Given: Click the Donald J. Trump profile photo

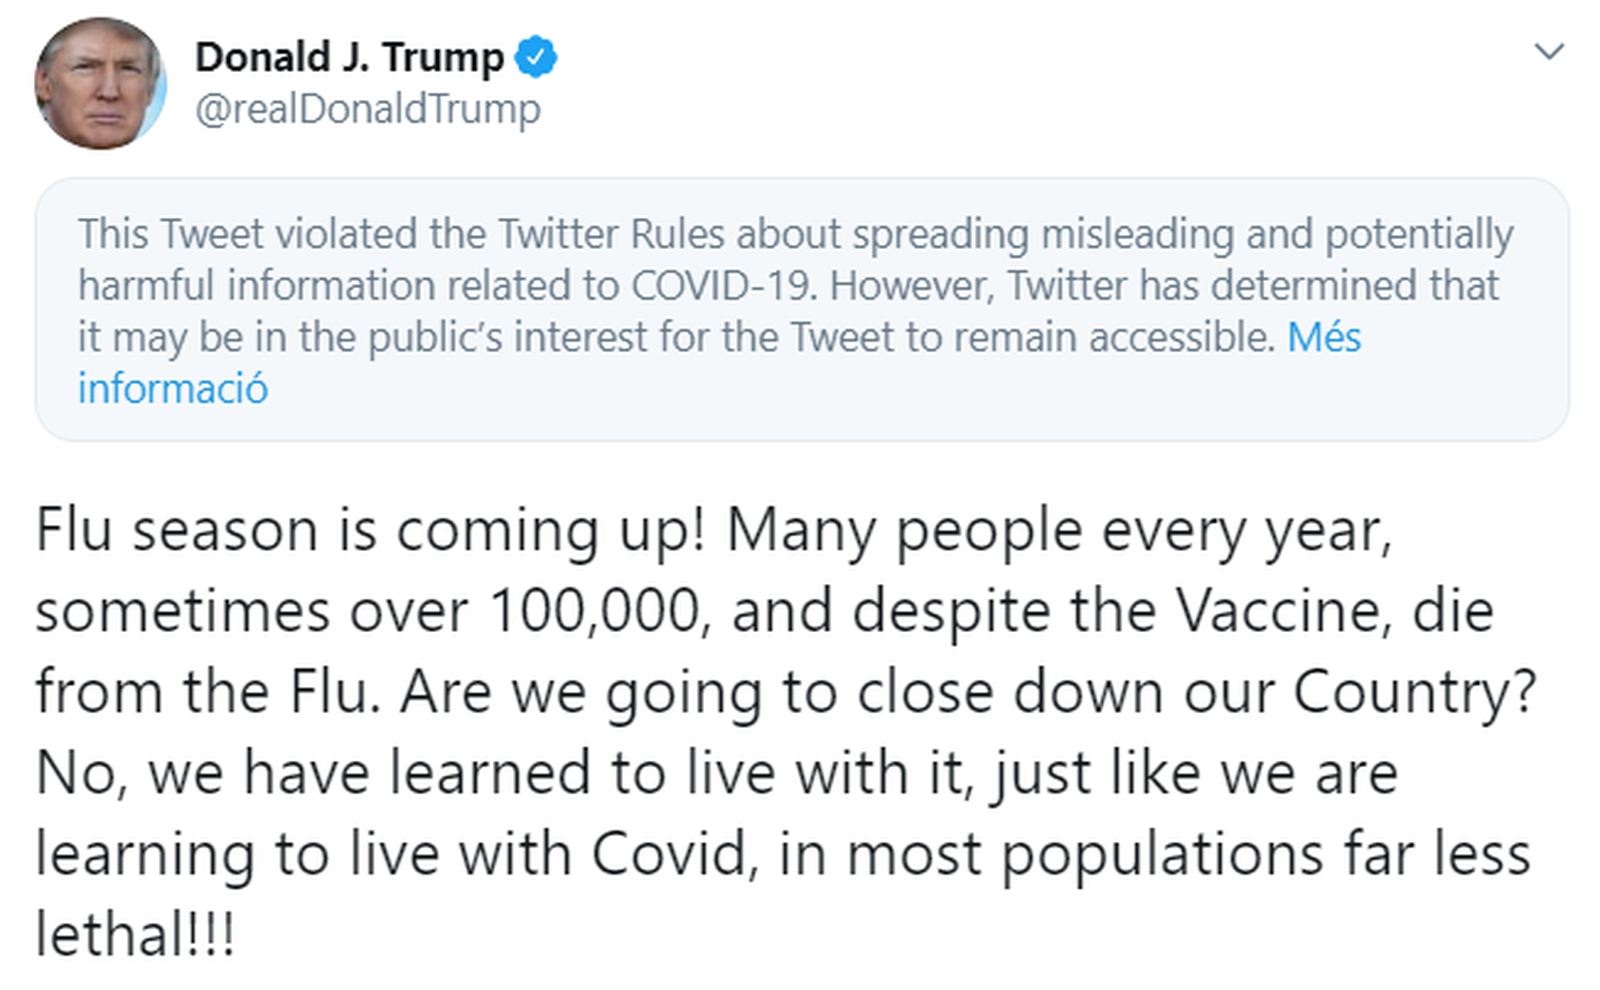Looking at the screenshot, I should (x=99, y=84).
